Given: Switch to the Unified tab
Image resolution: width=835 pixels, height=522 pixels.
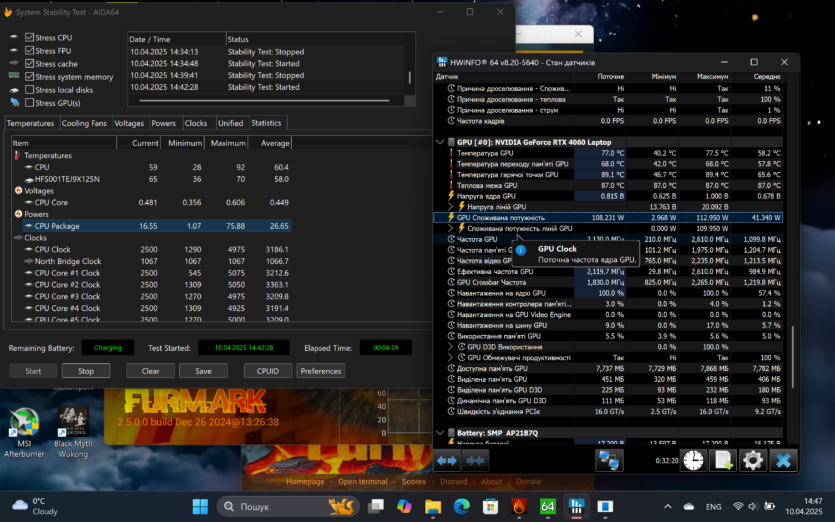Looking at the screenshot, I should click(230, 123).
